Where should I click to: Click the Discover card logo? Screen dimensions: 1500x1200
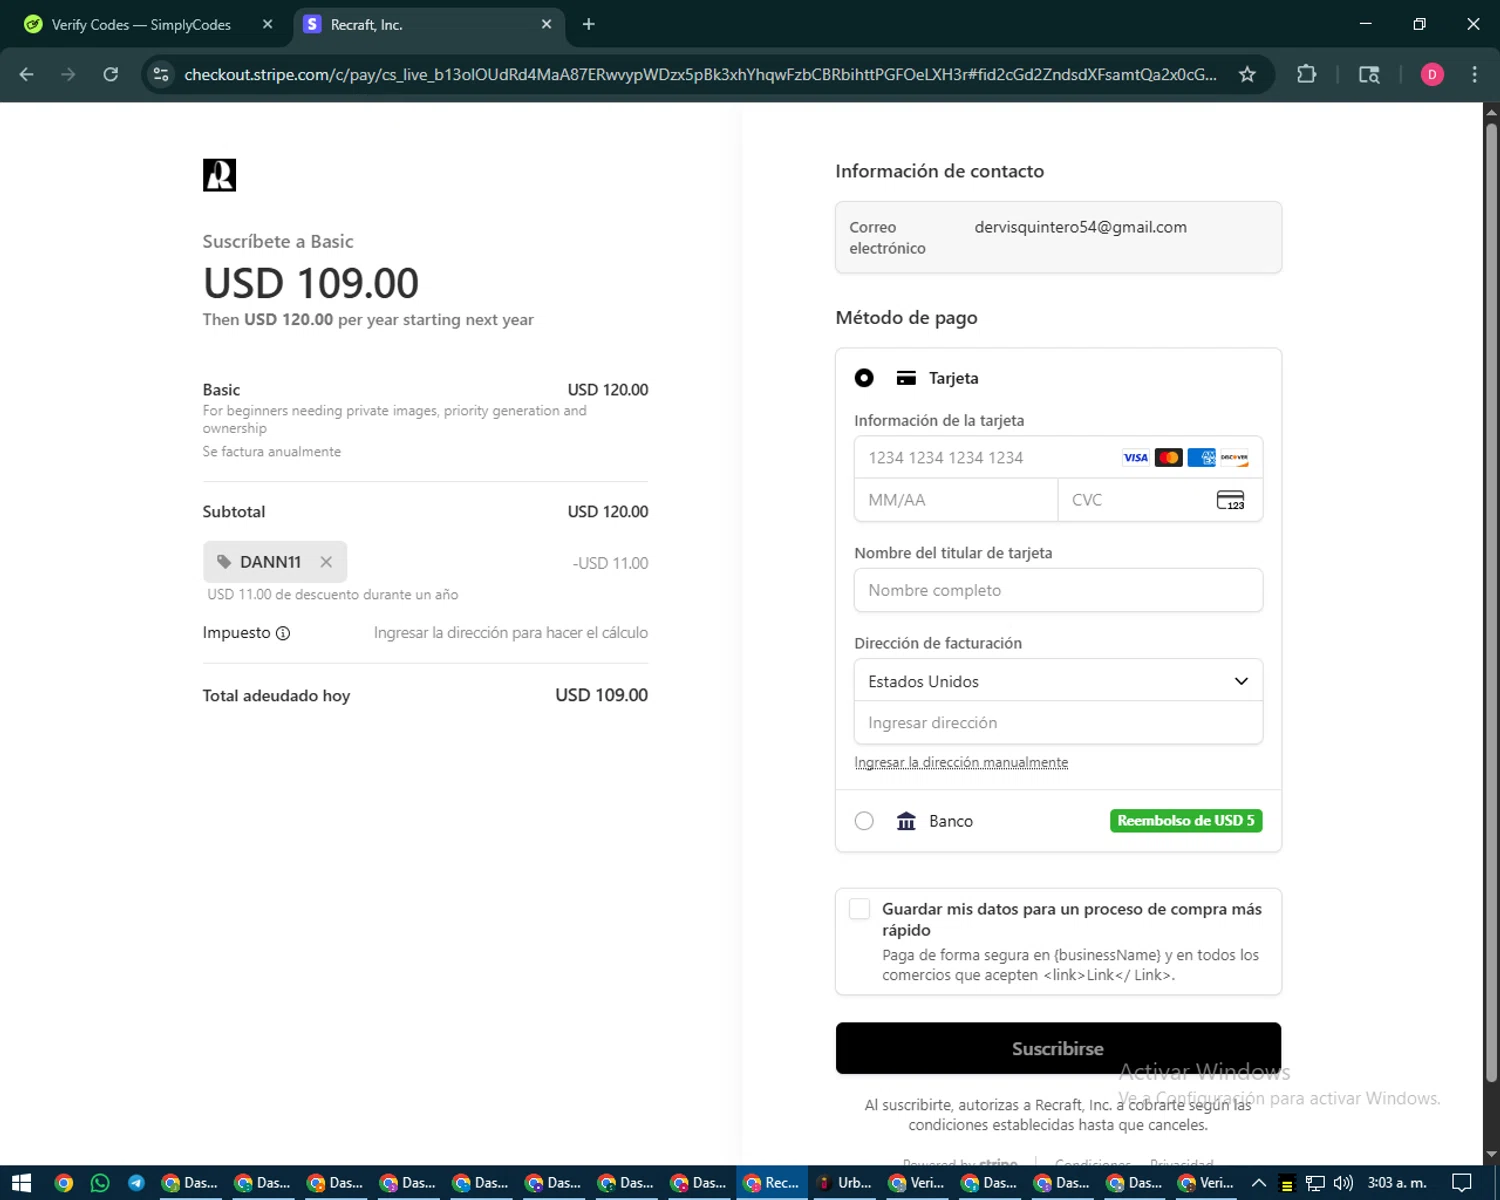[x=1235, y=458]
